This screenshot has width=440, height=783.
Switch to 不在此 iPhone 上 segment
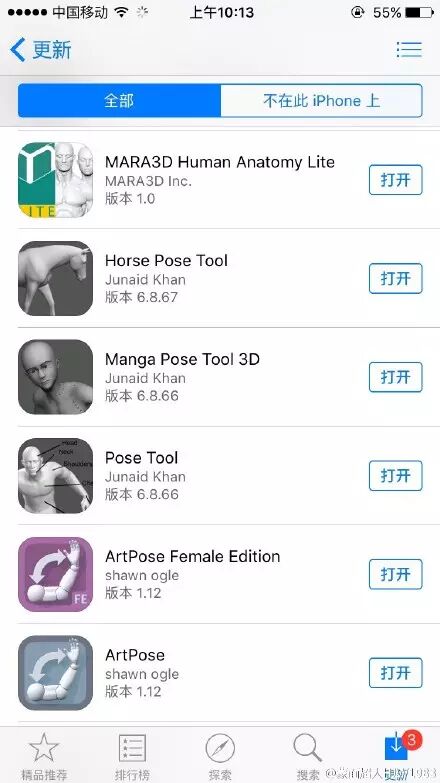[321, 100]
